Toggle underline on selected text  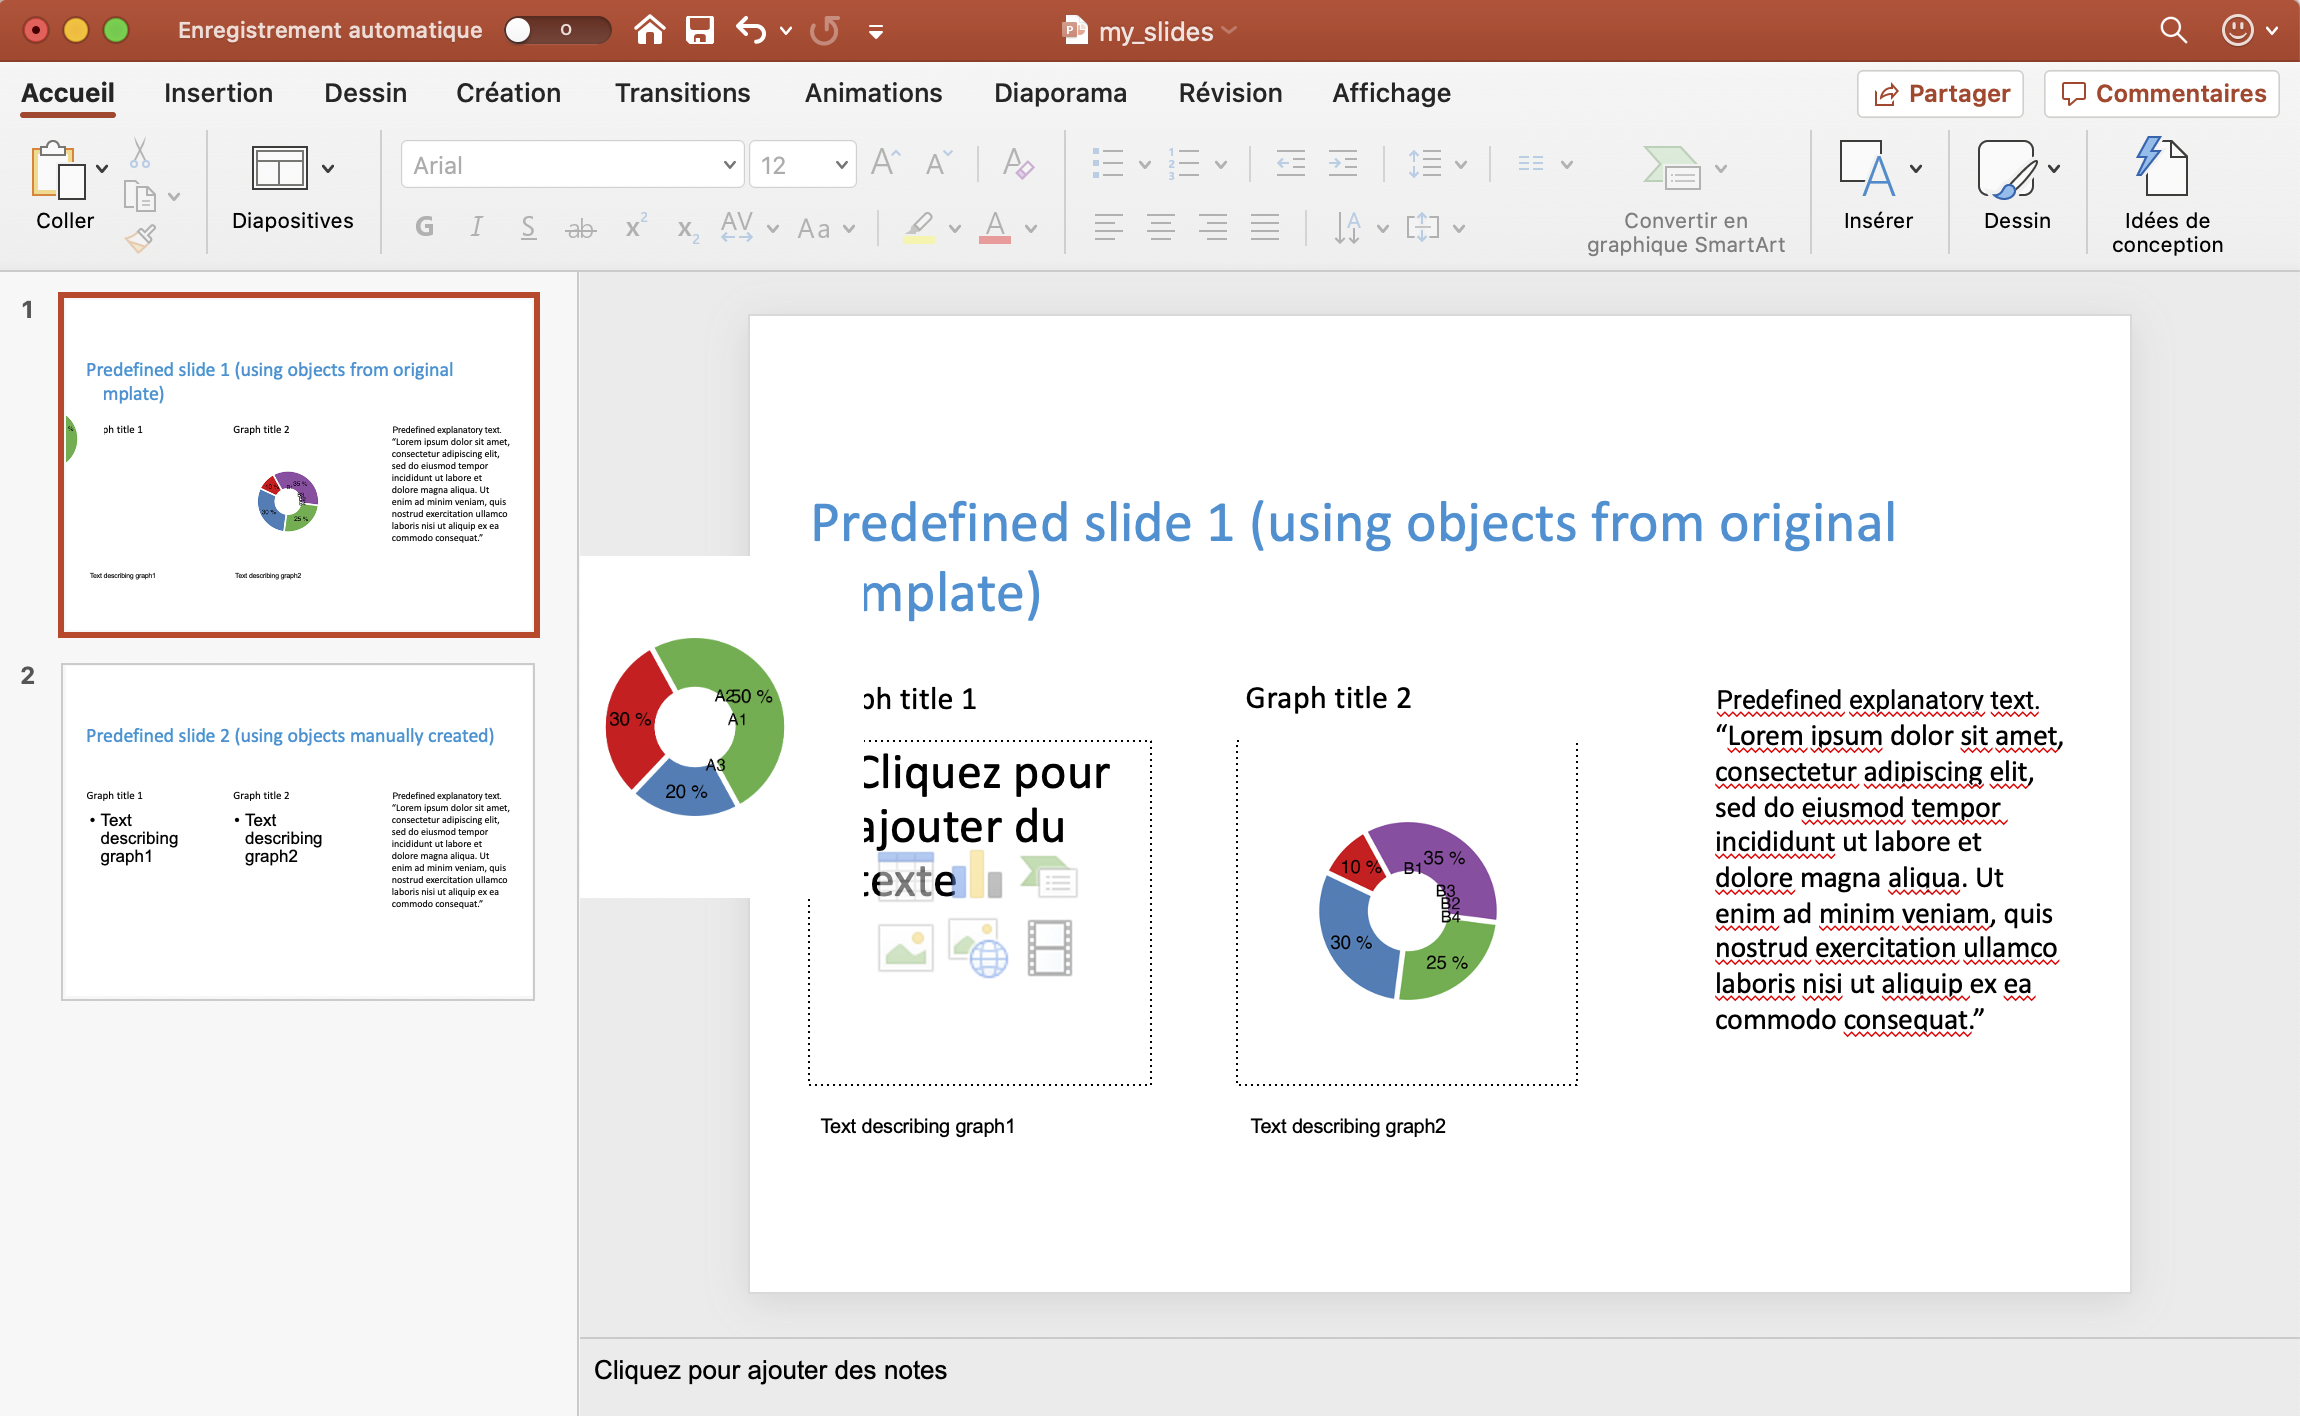click(528, 226)
